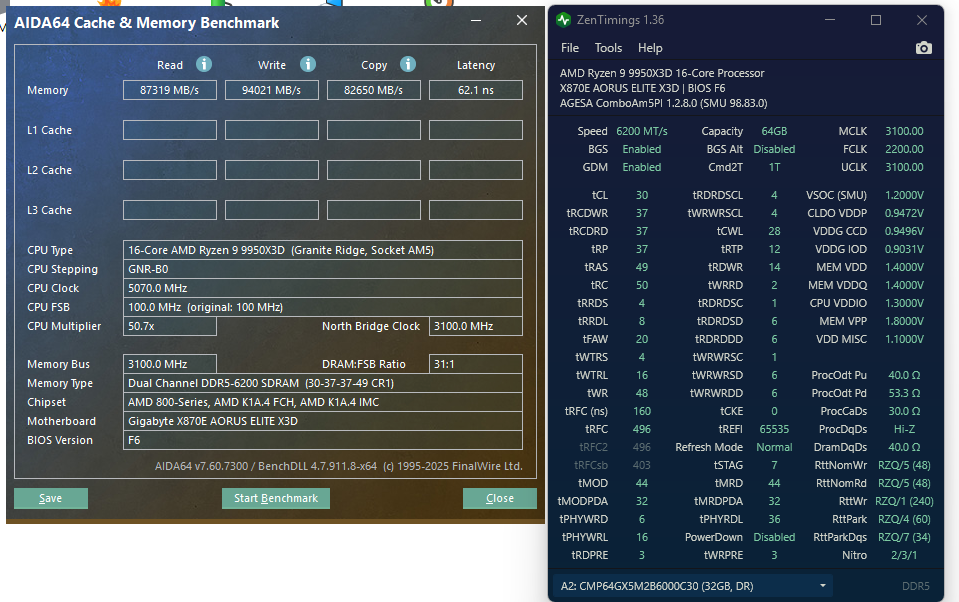
Task: Minimize the ZenTimings window
Action: 830,20
